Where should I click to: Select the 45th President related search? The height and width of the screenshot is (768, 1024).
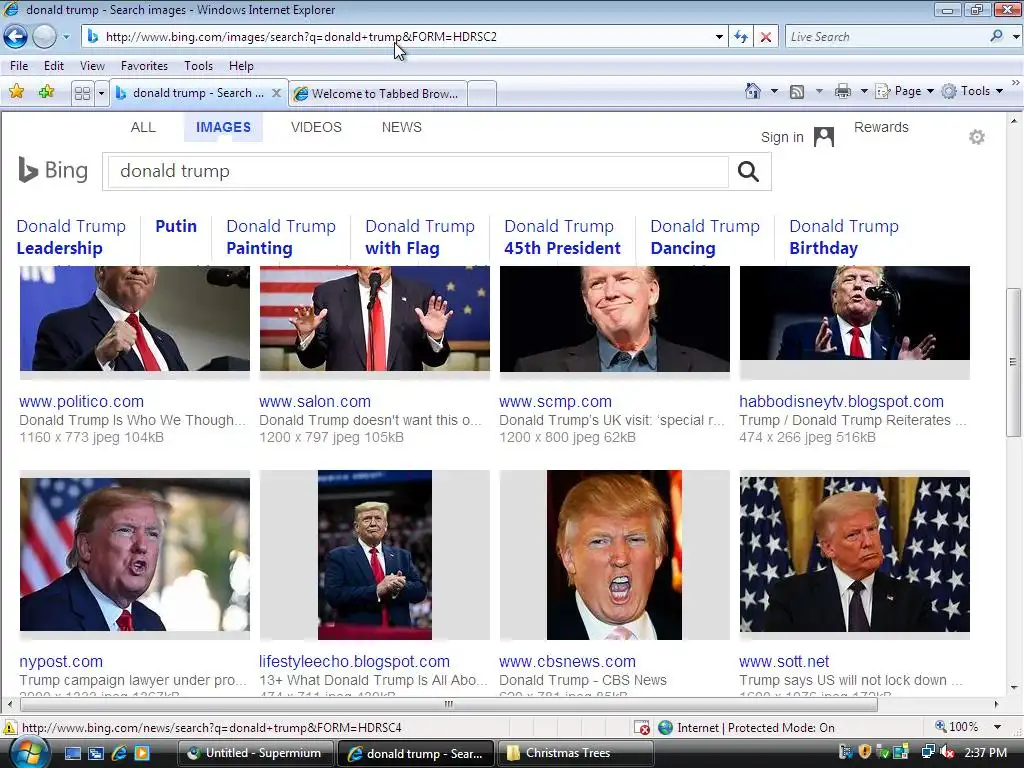click(562, 237)
